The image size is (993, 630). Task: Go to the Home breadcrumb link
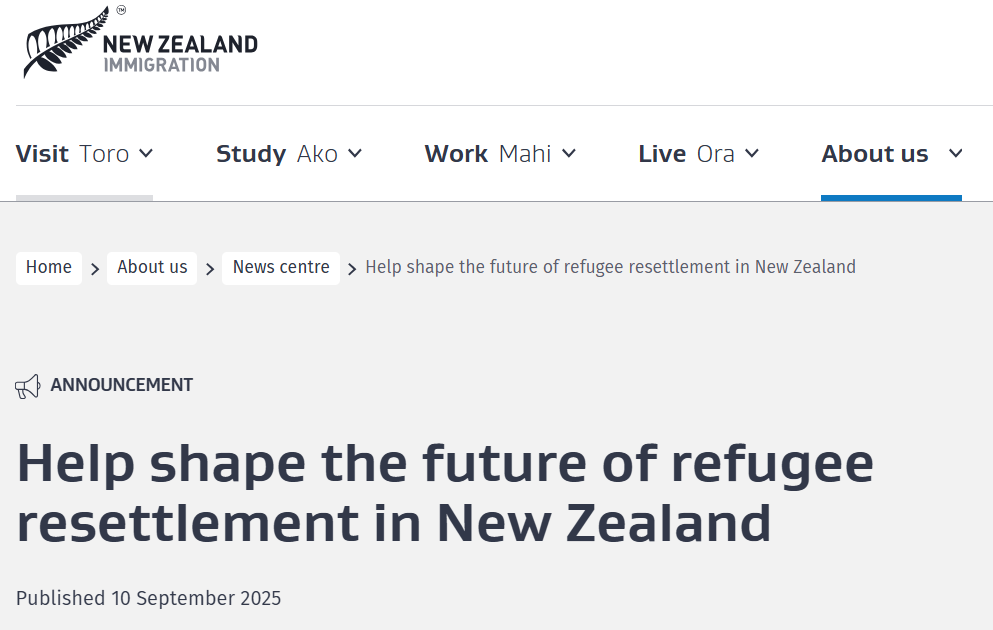49,267
